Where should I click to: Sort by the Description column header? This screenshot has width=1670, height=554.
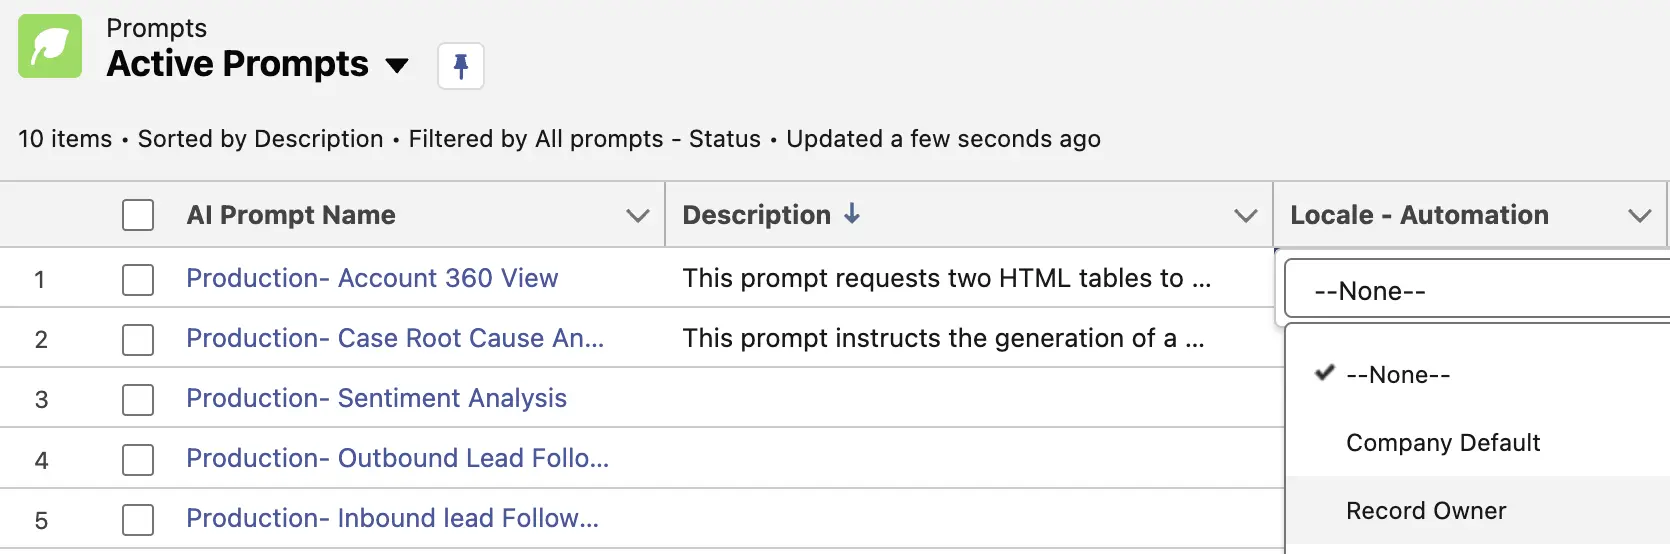pos(756,215)
